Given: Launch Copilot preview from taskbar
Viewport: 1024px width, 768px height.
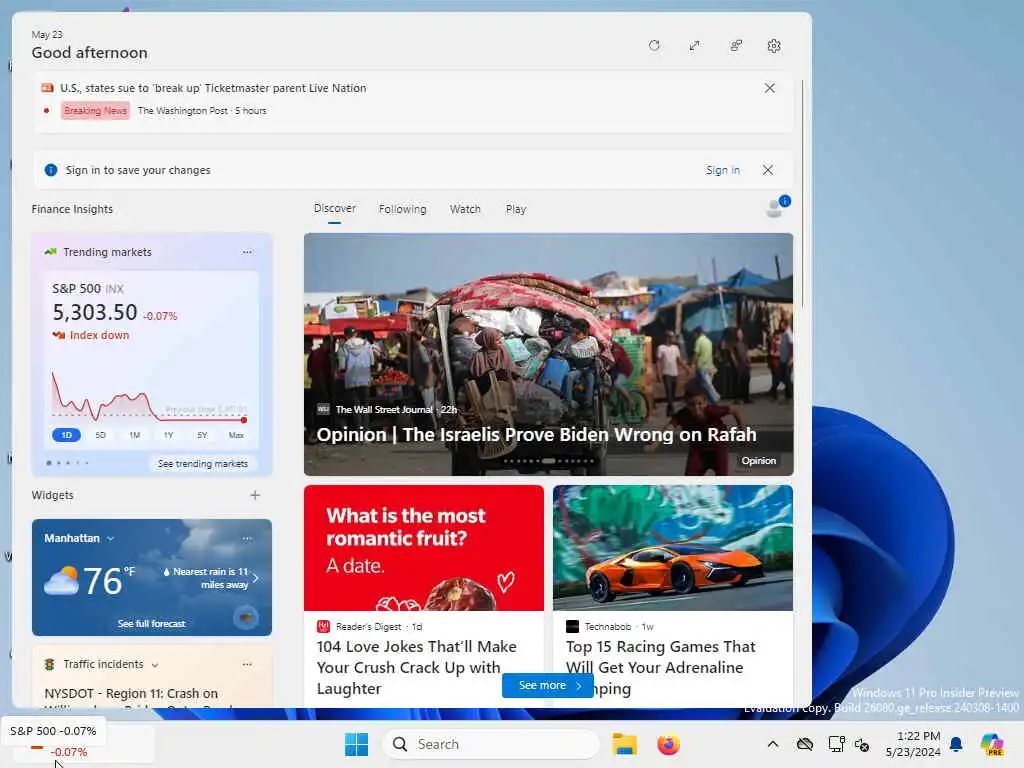Looking at the screenshot, I should [992, 744].
